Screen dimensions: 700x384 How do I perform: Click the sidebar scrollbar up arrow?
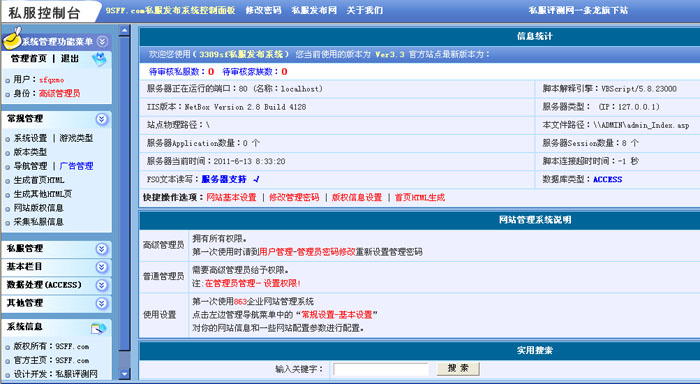[x=125, y=30]
